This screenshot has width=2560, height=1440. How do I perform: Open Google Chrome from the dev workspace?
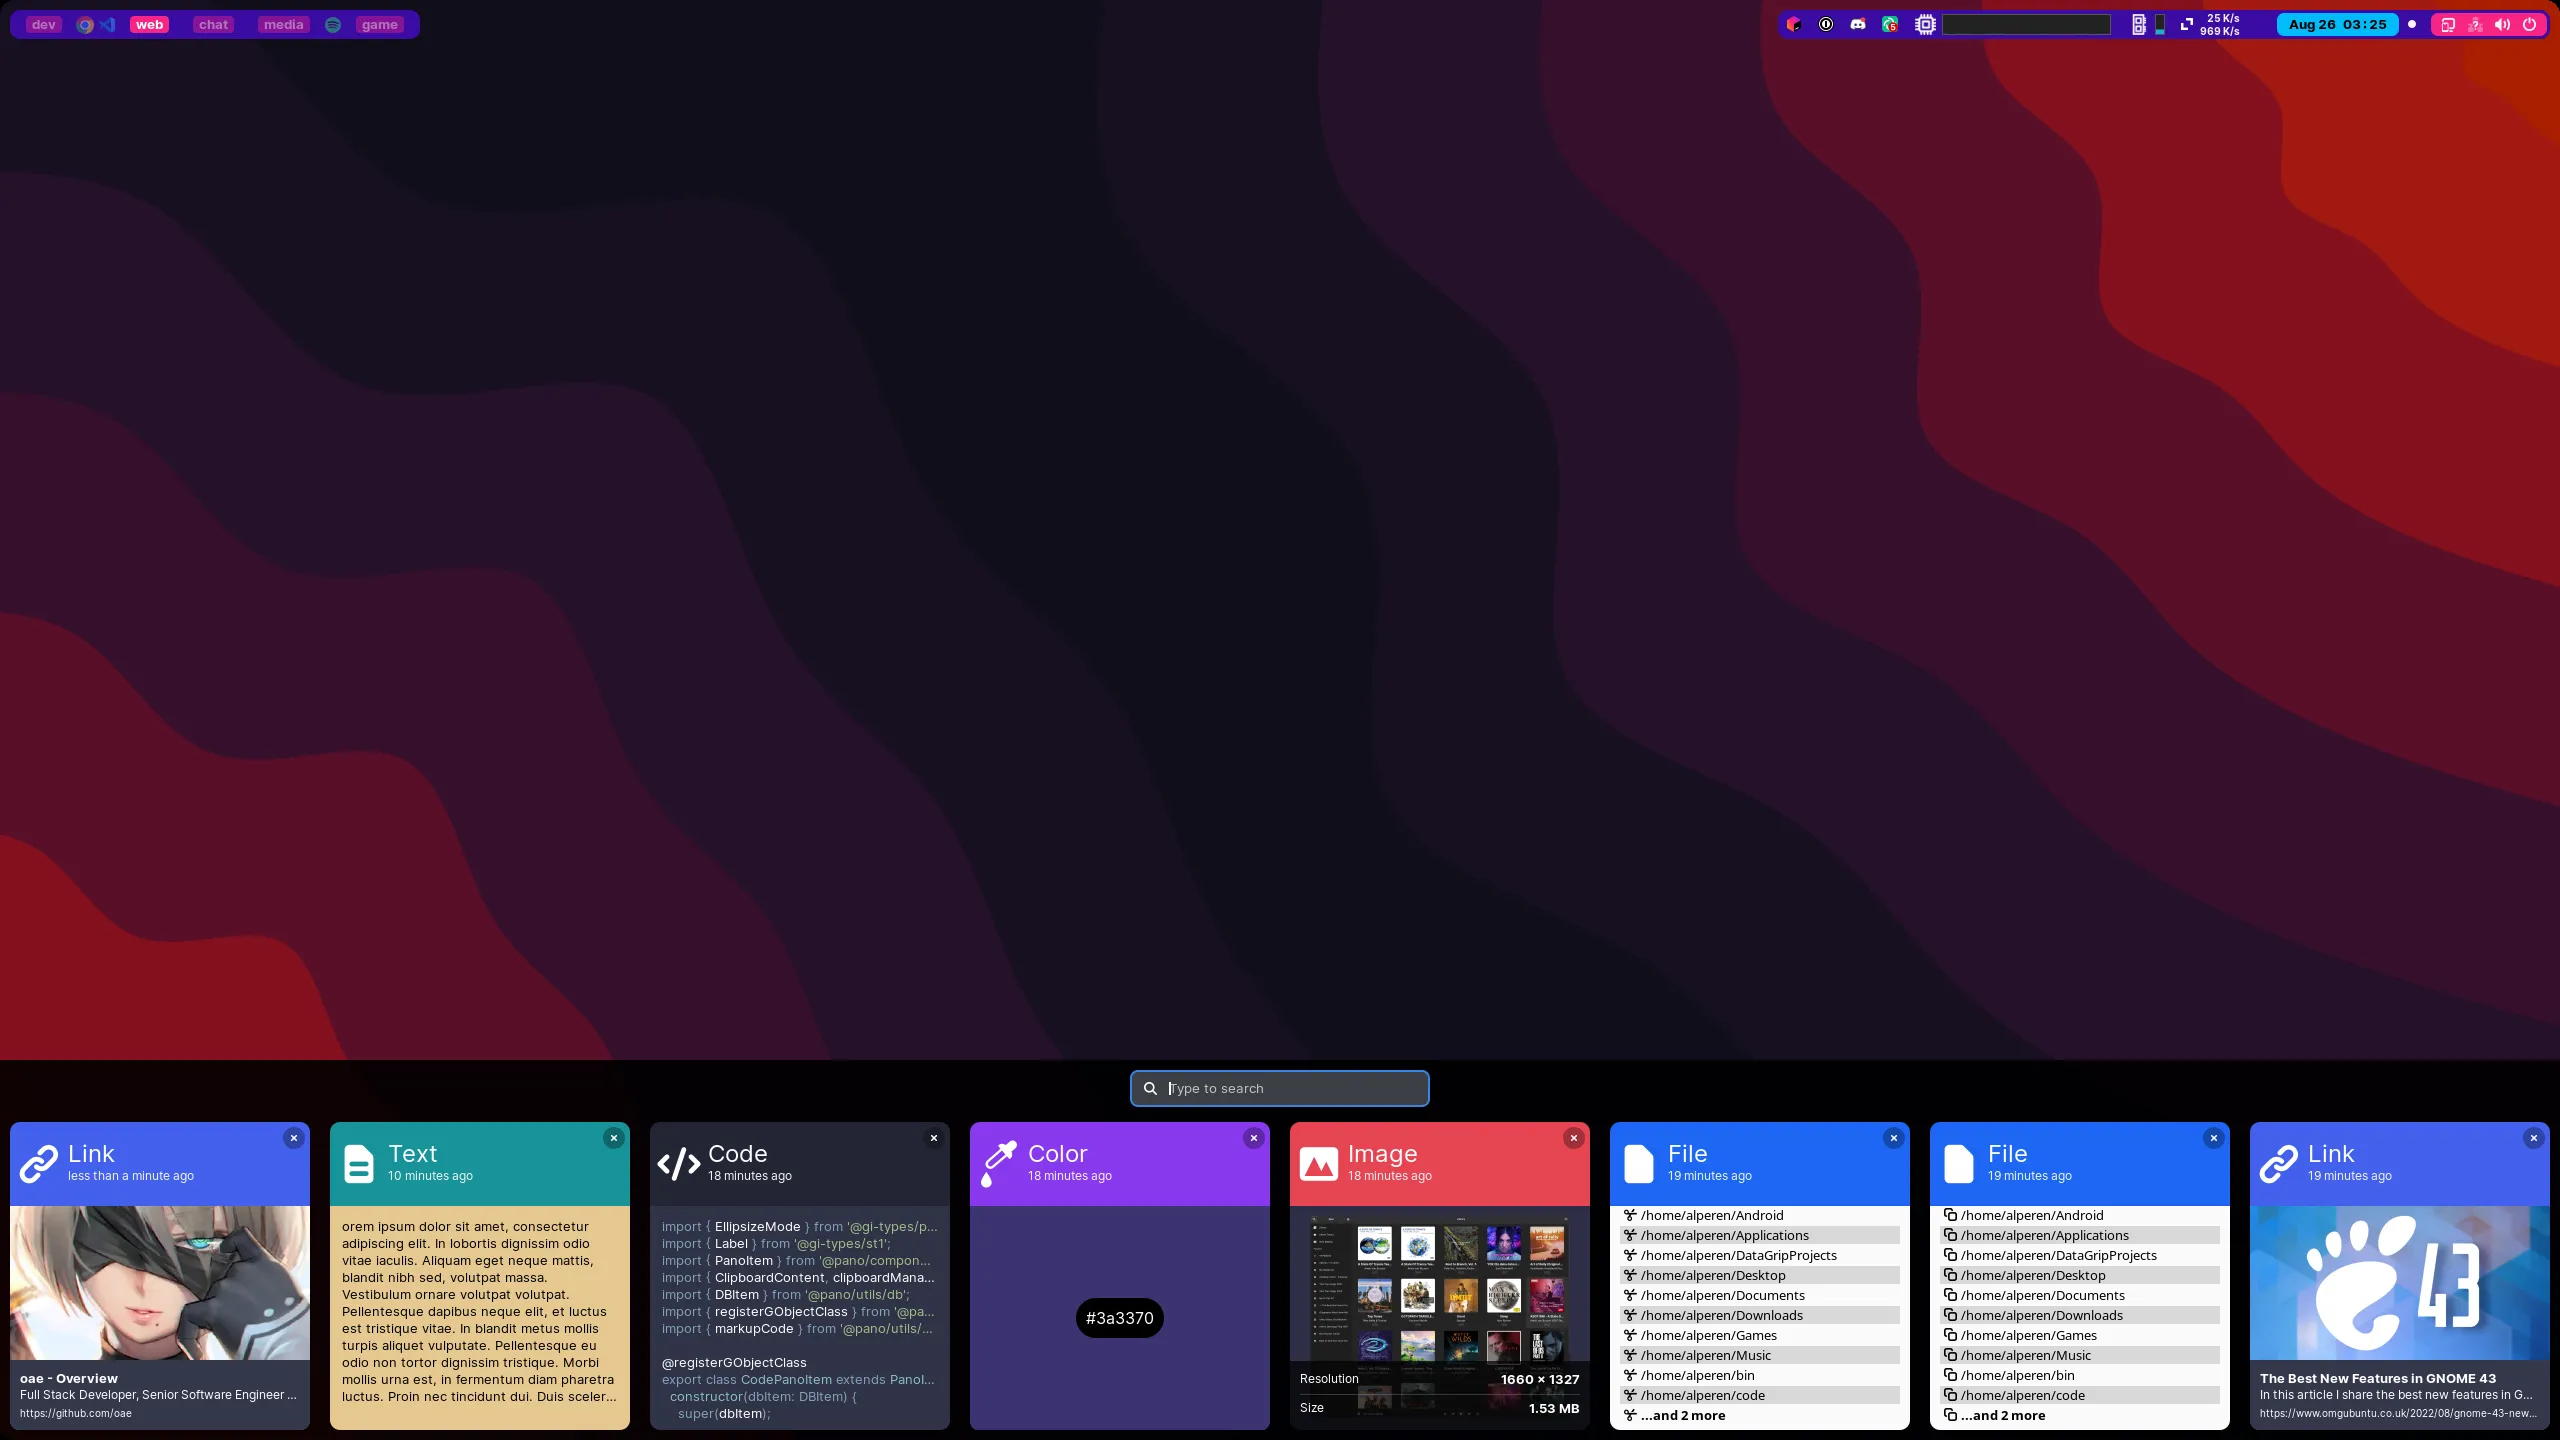pos(85,24)
